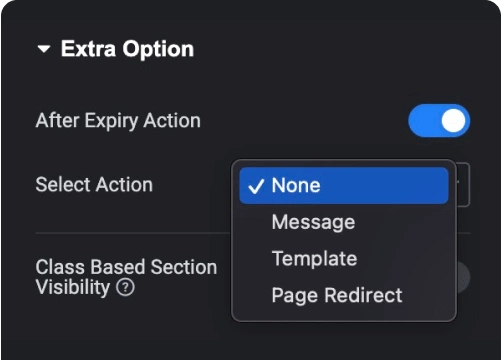Click the divider line under Select Action
Viewport: 501px width, 360px height.
[x=133, y=233]
